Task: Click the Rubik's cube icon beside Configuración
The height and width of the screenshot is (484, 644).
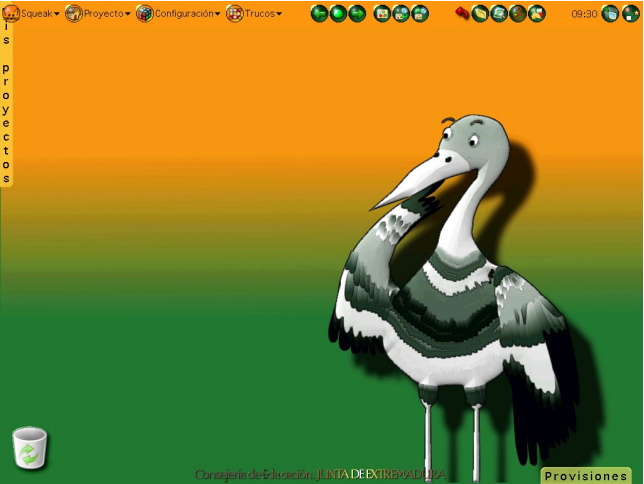Action: click(144, 13)
